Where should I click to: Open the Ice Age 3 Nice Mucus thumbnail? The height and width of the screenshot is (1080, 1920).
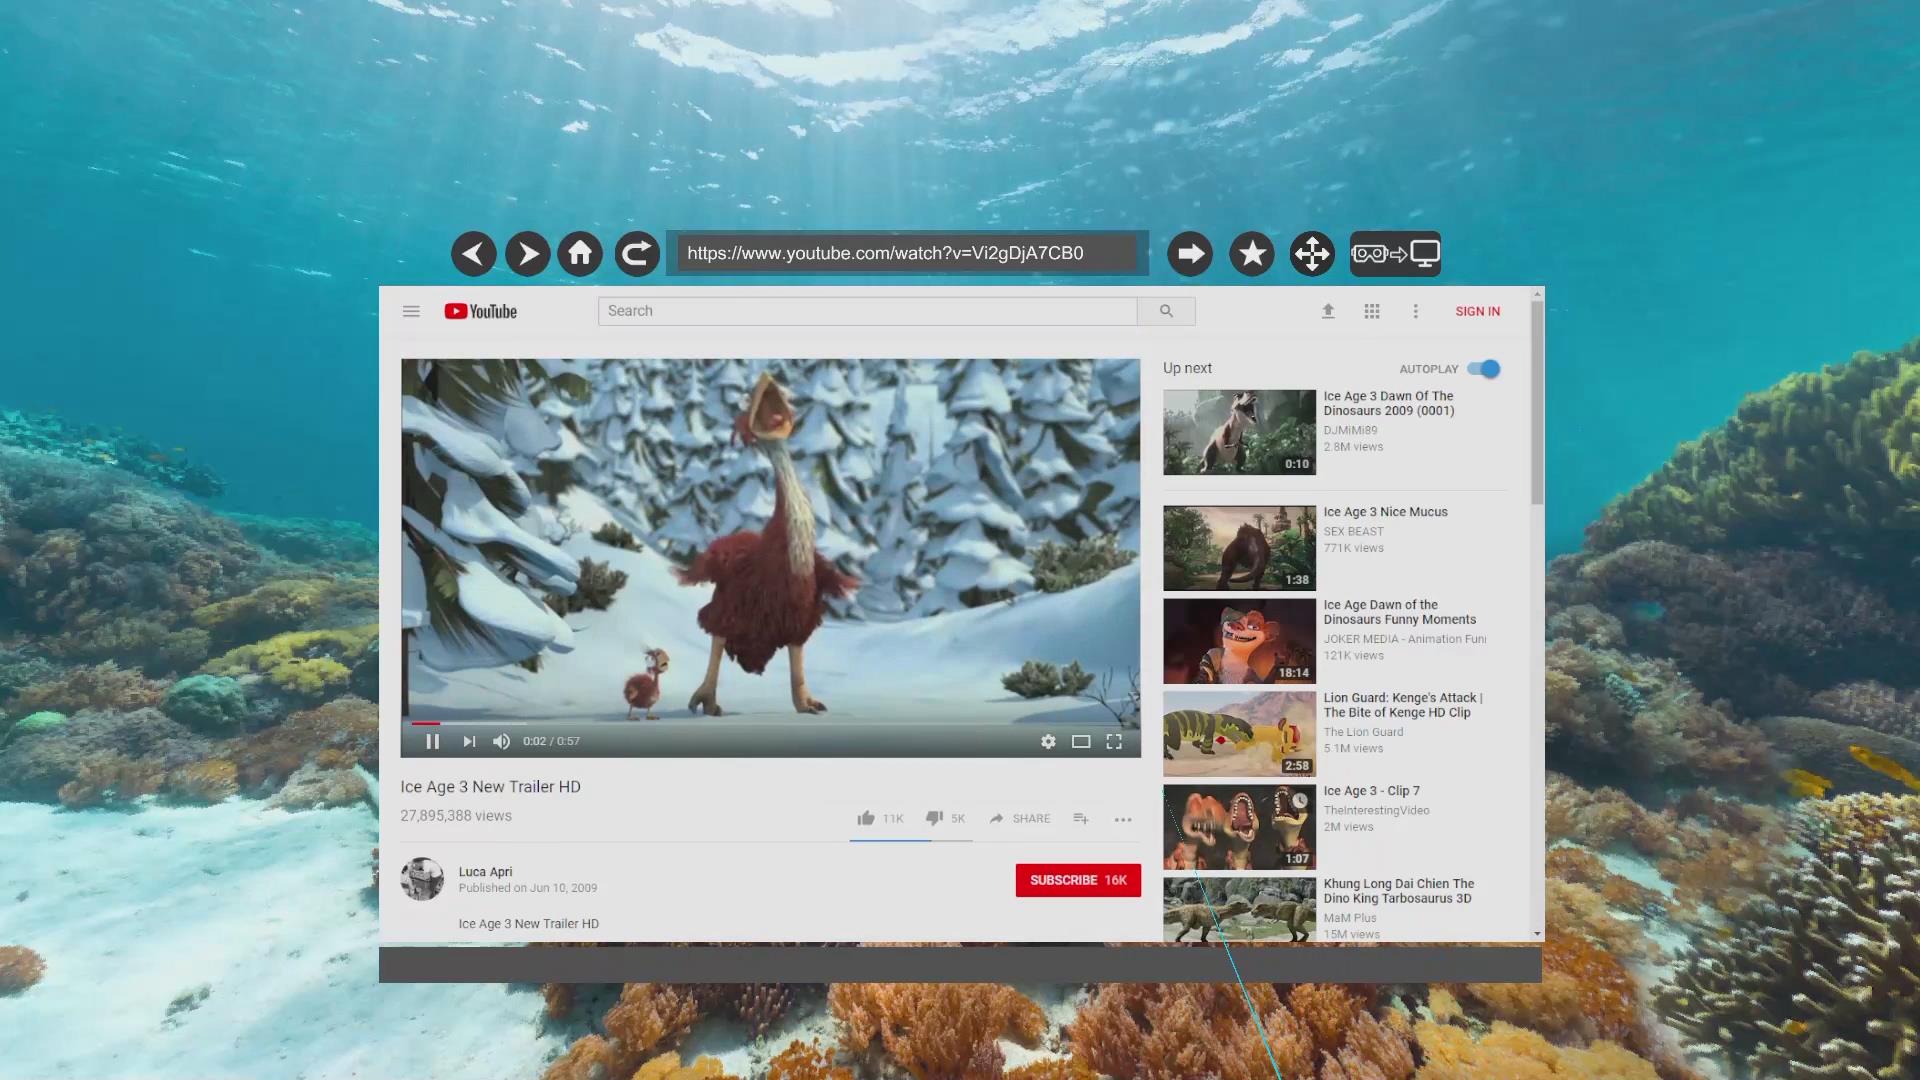1239,548
